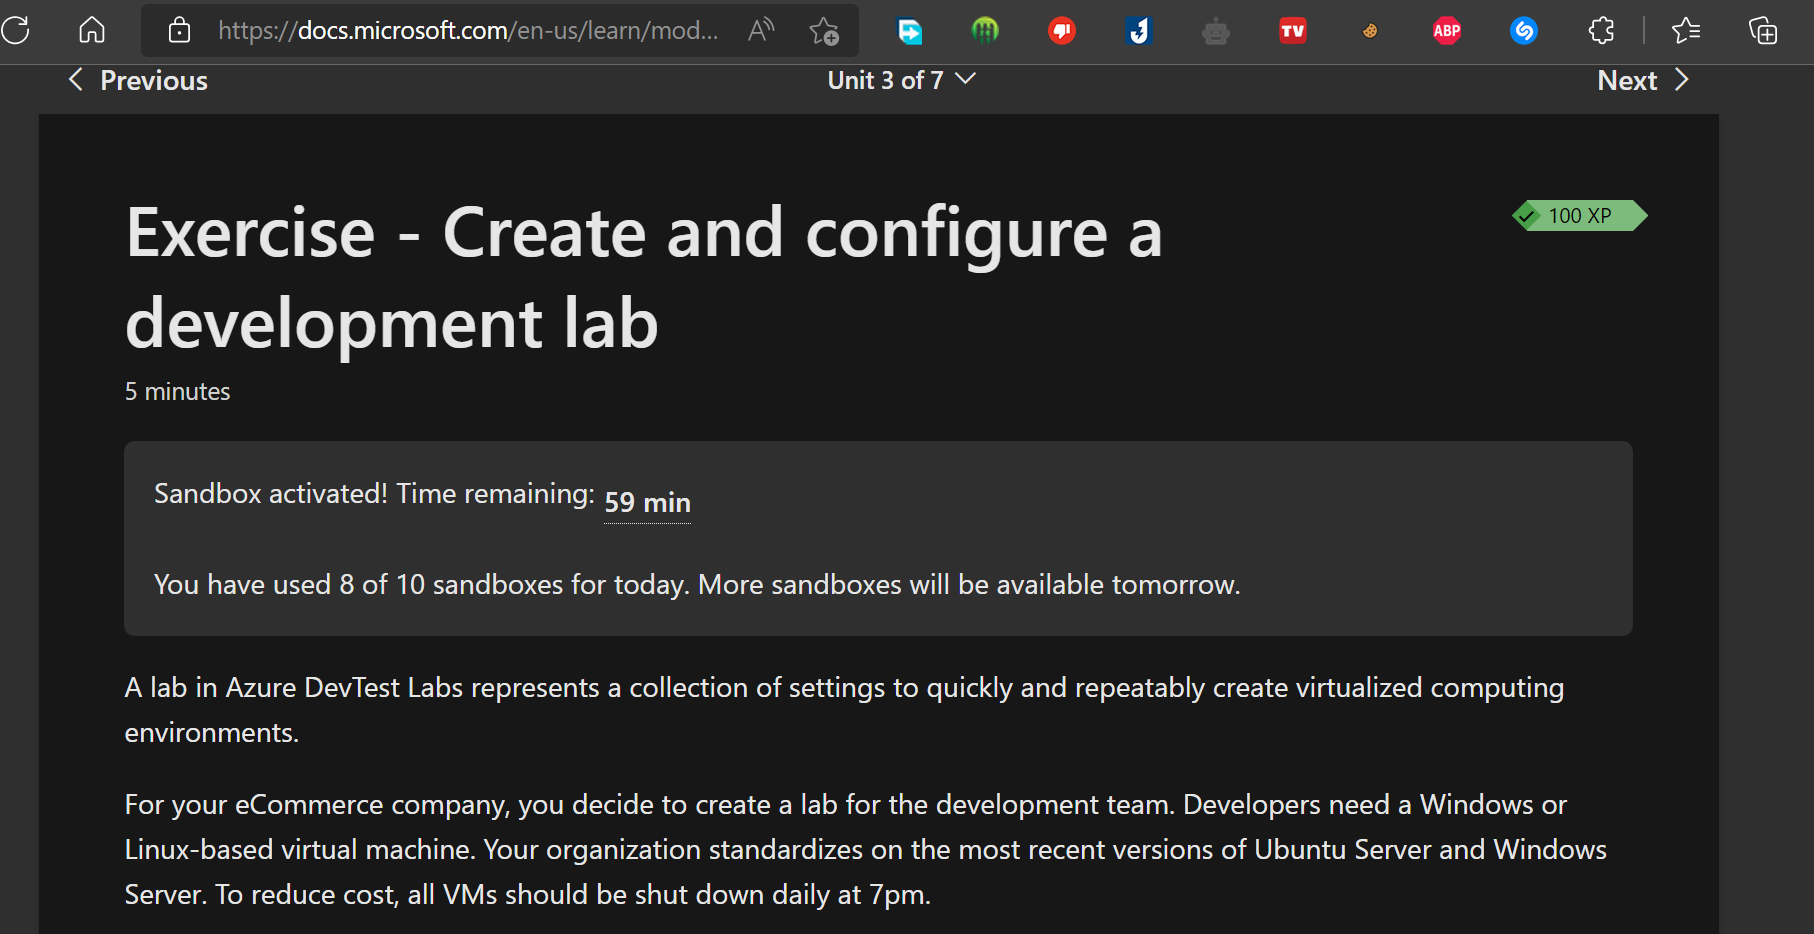Open the dark blue J extension icon
Screen dimensions: 1814x934
pos(1139,31)
